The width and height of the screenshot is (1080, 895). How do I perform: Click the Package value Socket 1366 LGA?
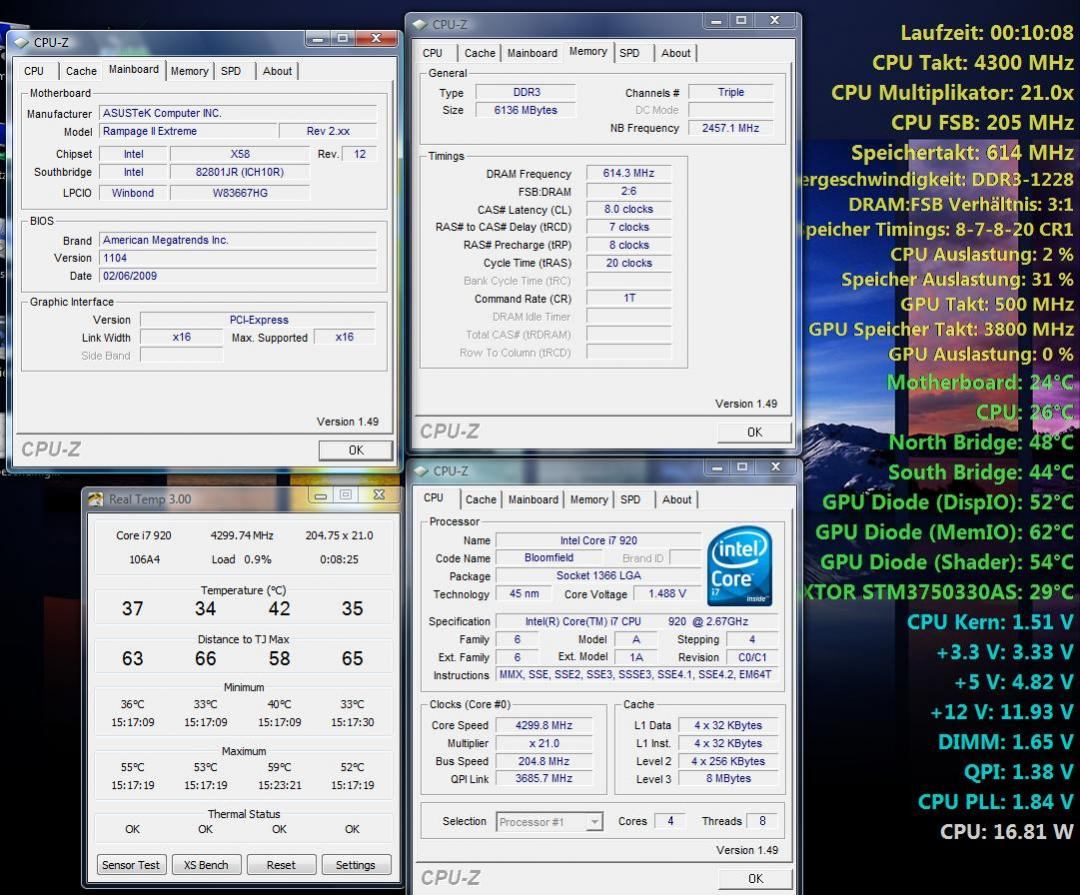(x=598, y=575)
